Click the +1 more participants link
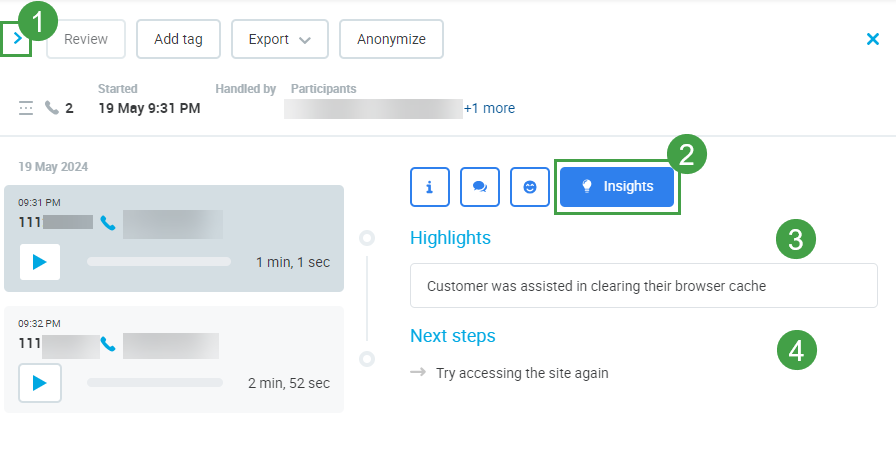 tap(489, 108)
